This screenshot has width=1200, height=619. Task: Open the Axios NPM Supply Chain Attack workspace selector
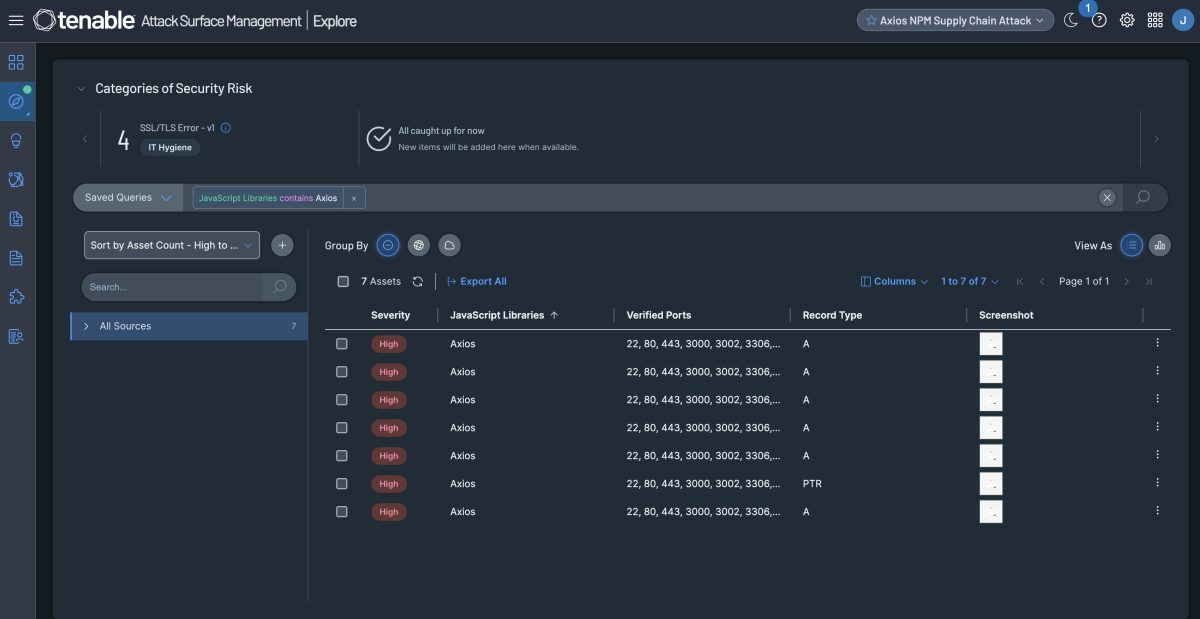pyautogui.click(x=954, y=19)
